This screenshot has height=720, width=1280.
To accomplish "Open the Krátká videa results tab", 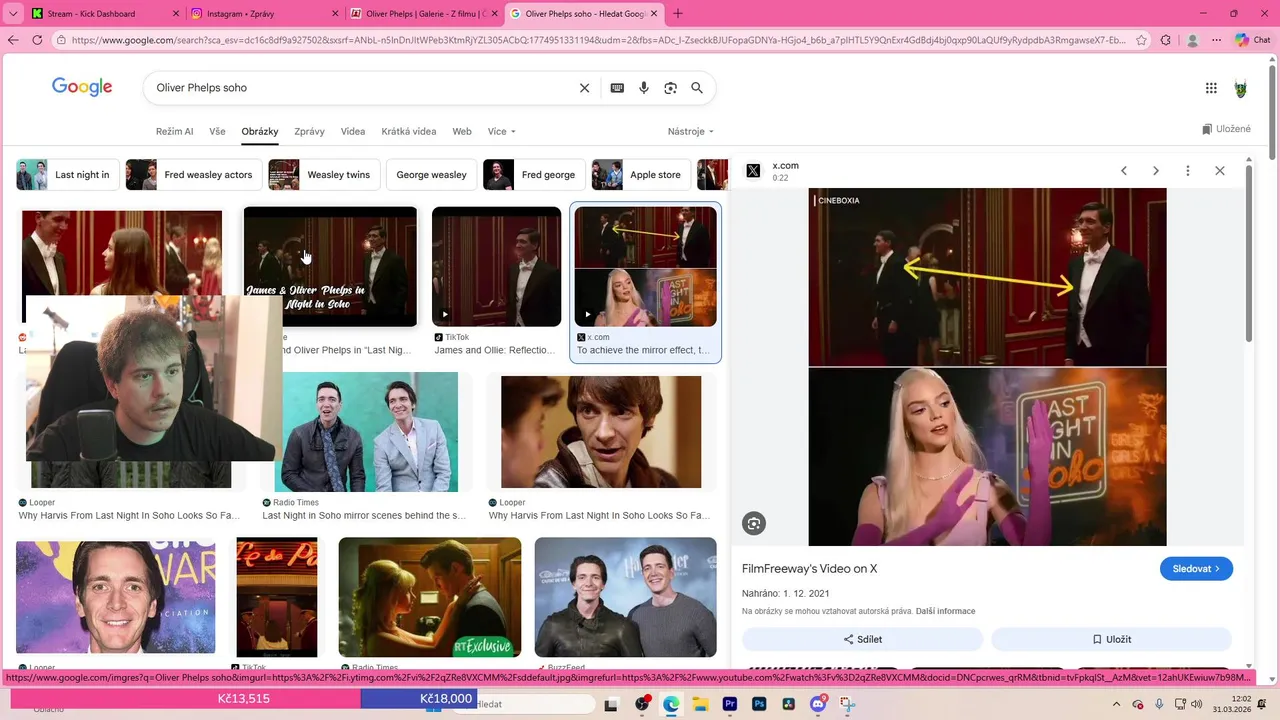I will click(409, 132).
